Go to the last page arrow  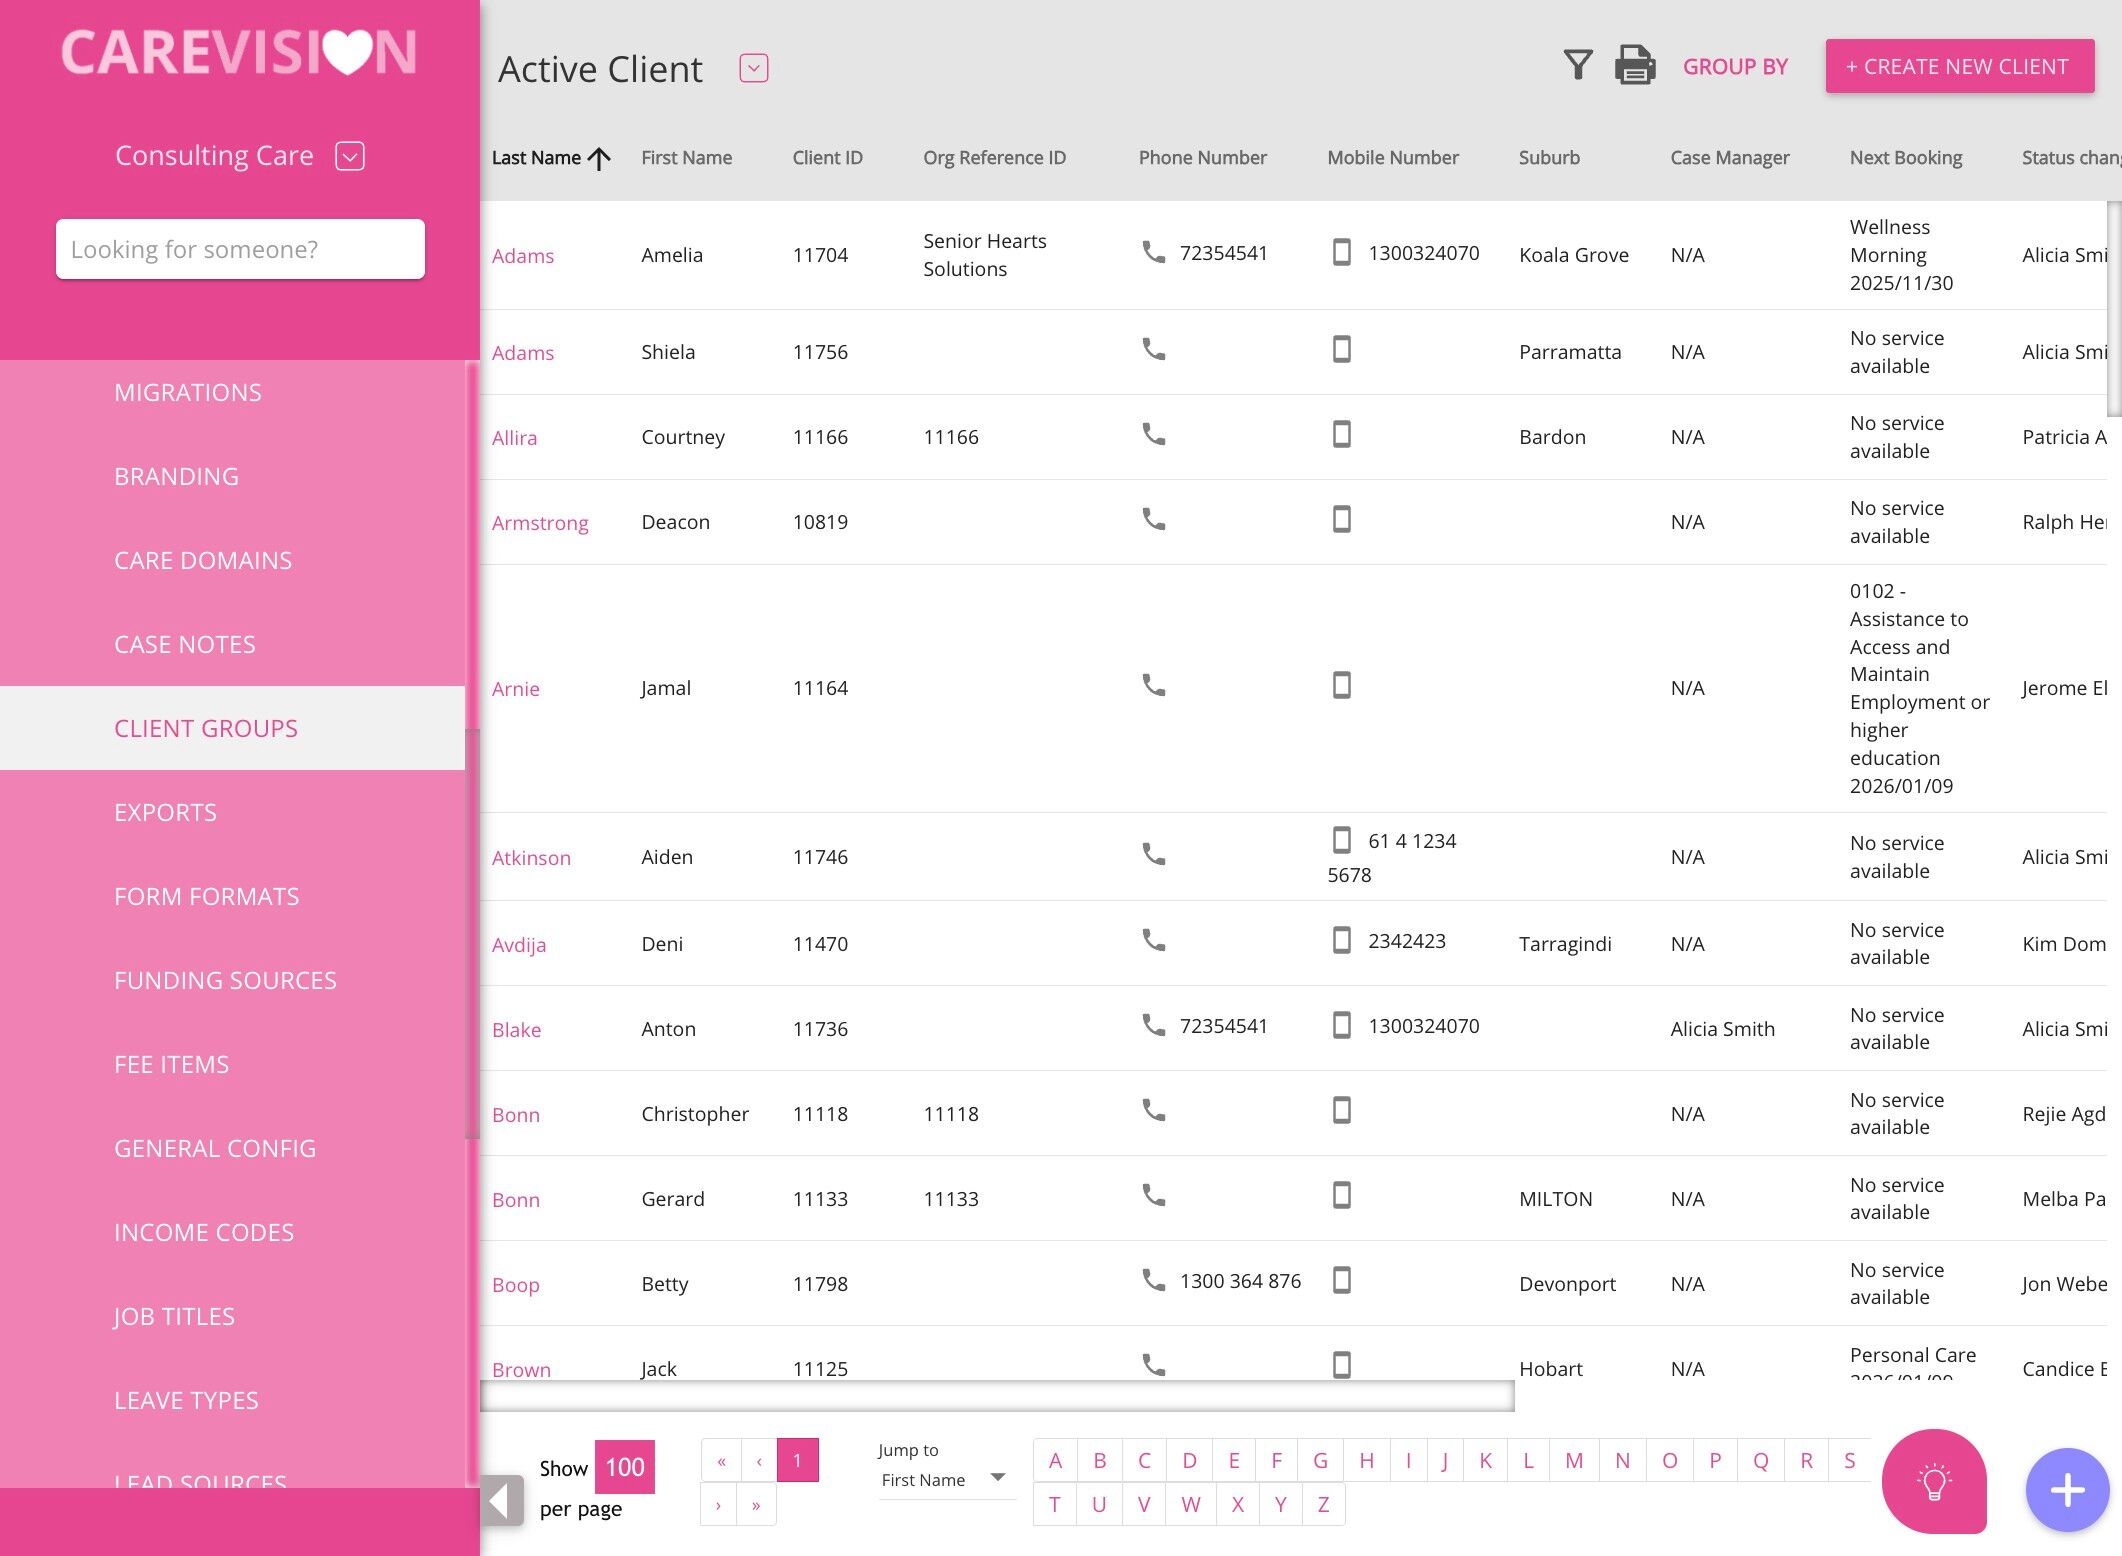point(756,1505)
